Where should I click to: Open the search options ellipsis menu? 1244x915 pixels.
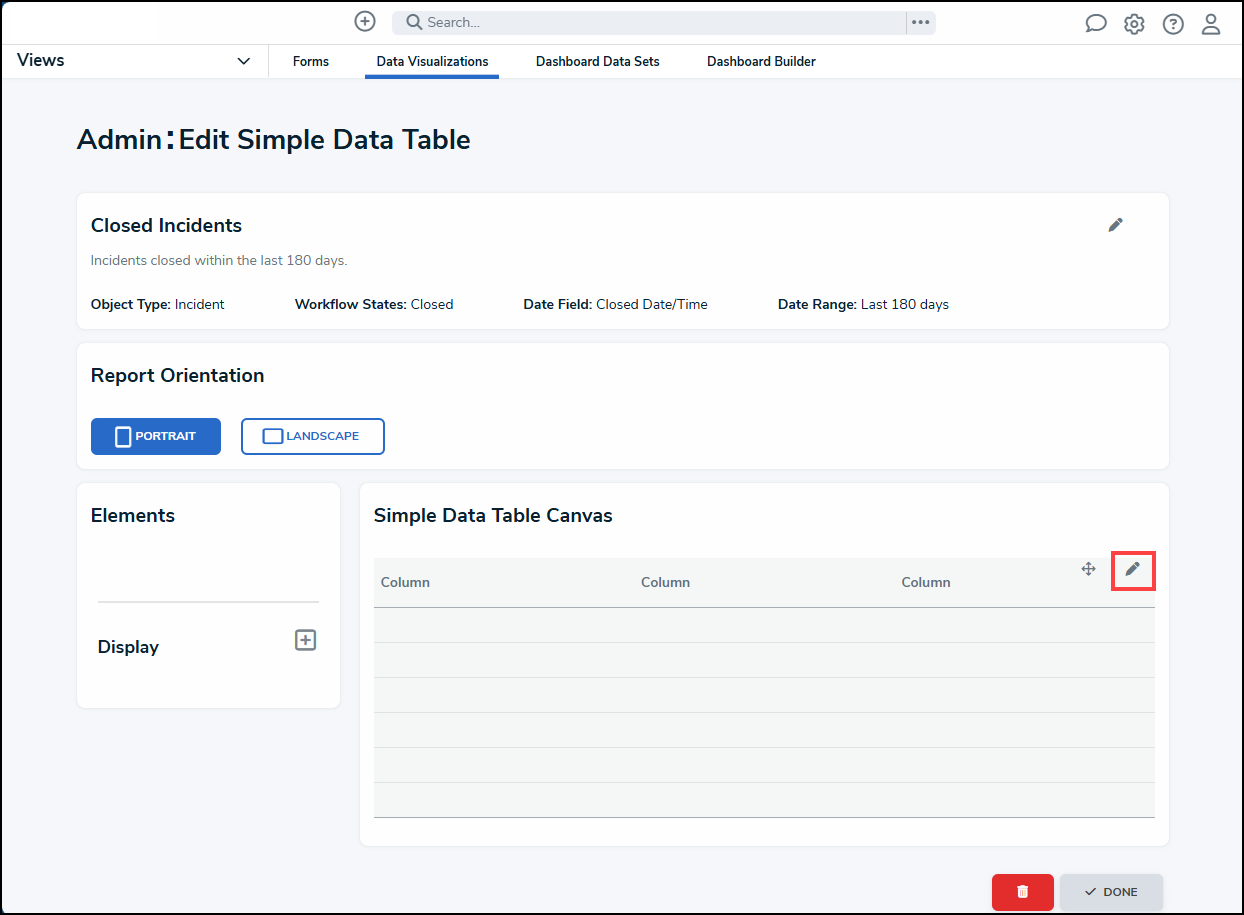[921, 23]
